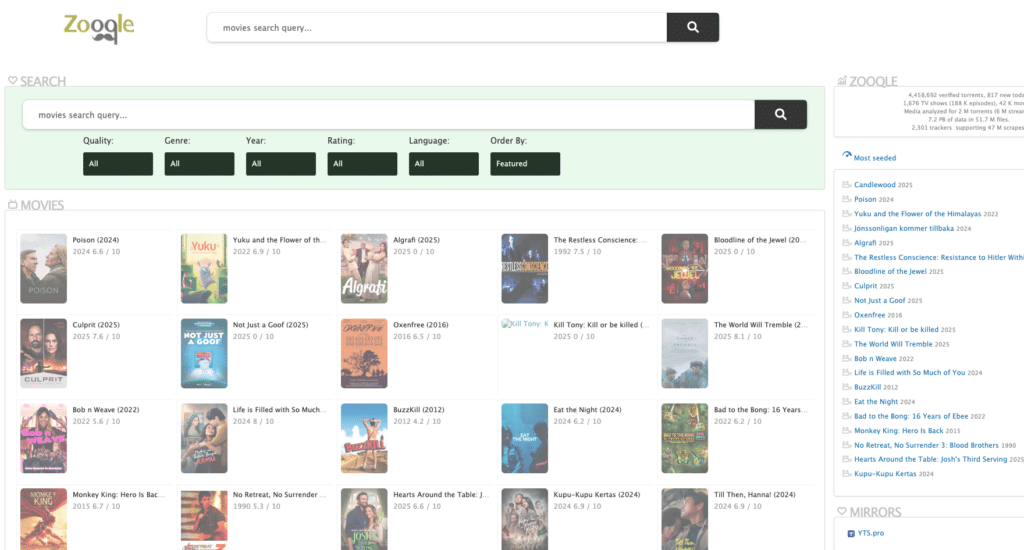Open Kupu-Kupu Kertas sidebar link
This screenshot has width=1024, height=550.
(885, 474)
